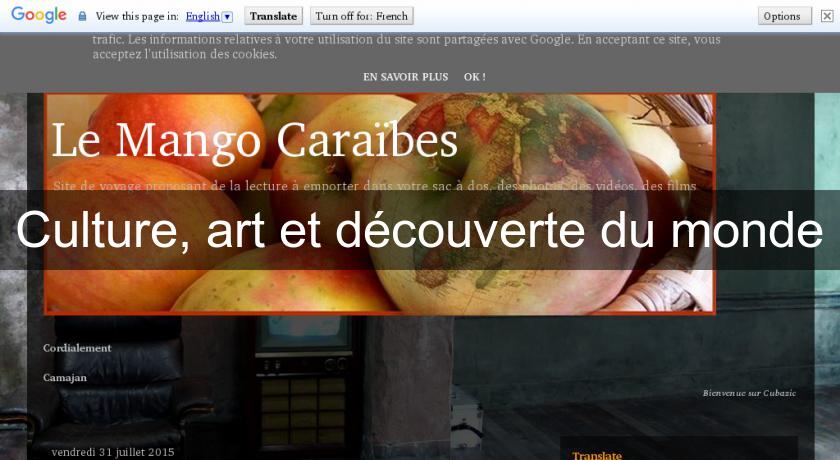Open the English language dropdown
The width and height of the screenshot is (840, 460).
pyautogui.click(x=203, y=16)
